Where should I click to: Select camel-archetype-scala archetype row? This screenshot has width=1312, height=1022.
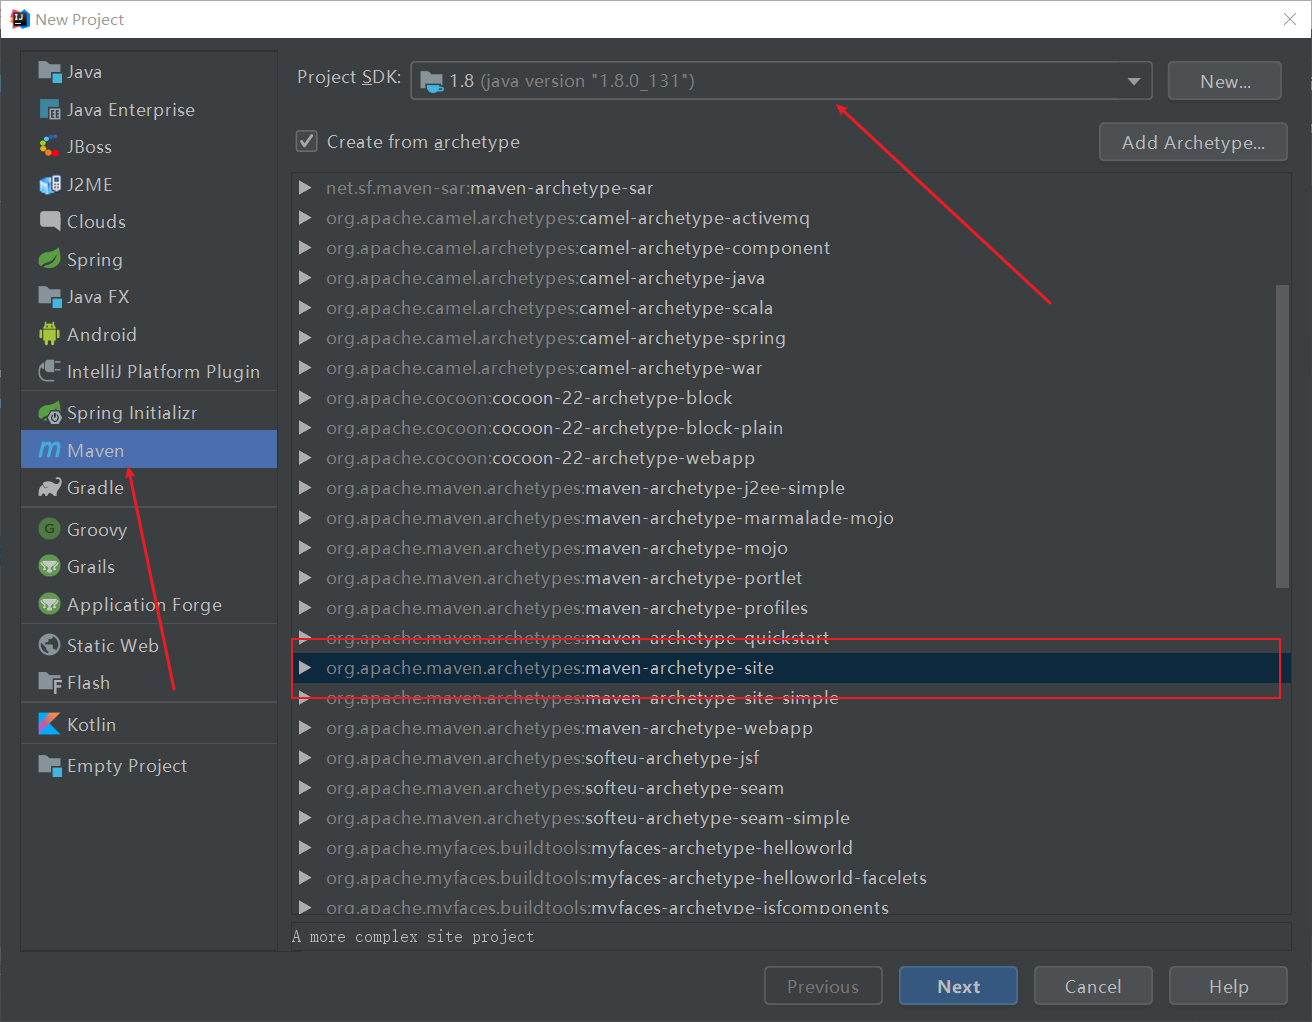(x=791, y=307)
